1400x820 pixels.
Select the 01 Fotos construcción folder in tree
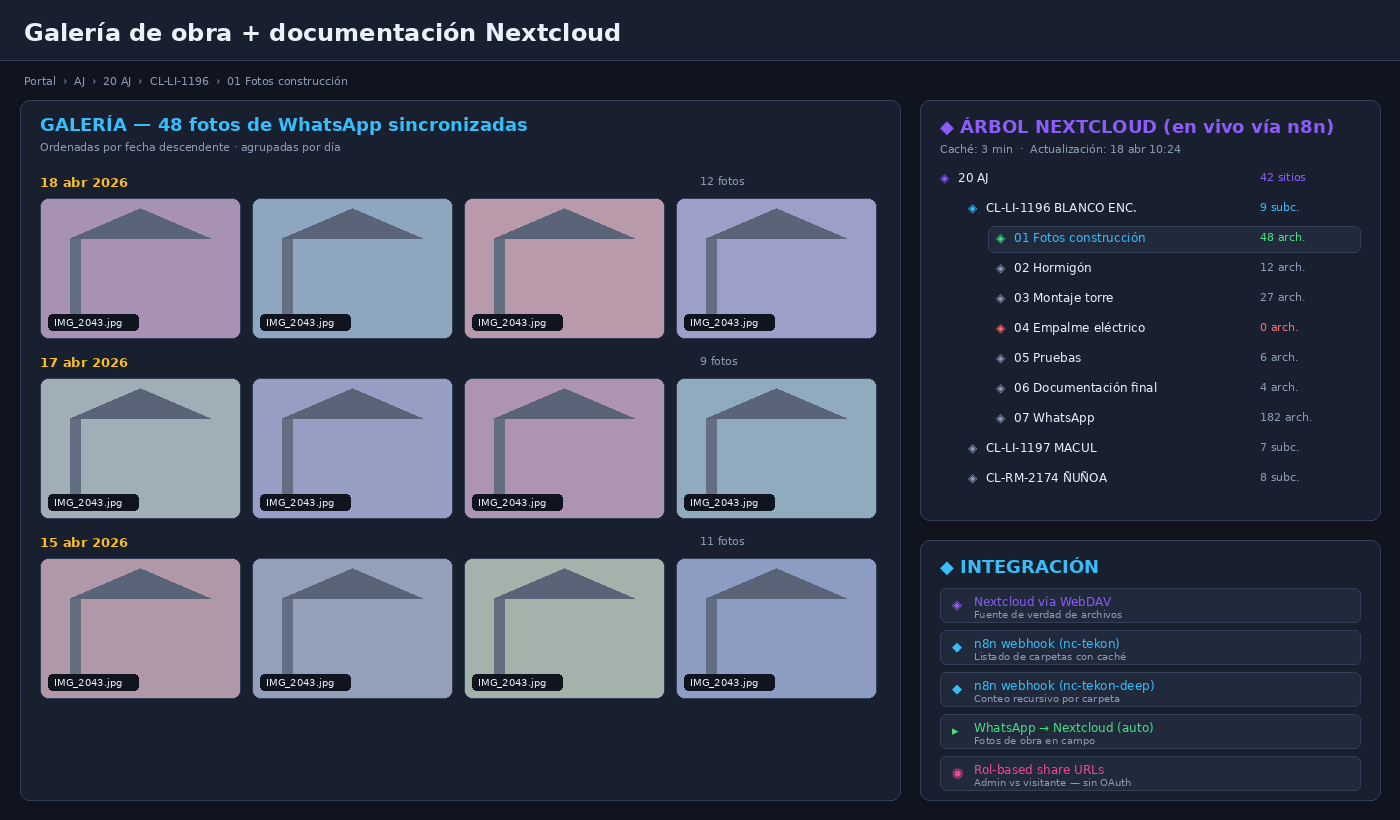pos(1174,239)
